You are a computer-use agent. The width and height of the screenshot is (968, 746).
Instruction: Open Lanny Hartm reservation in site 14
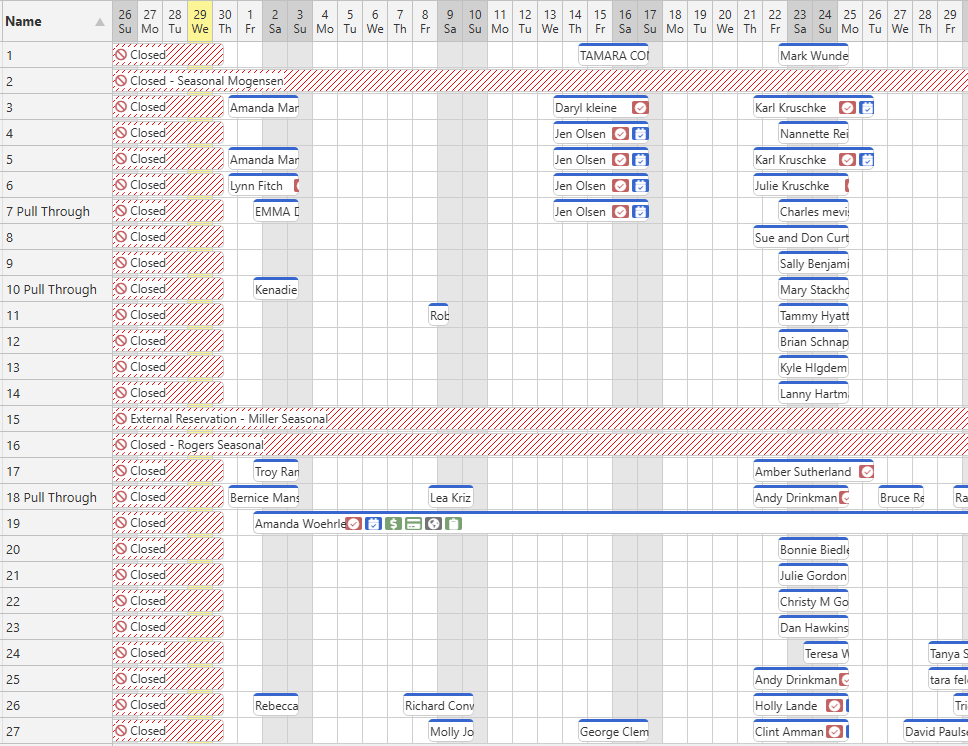click(814, 393)
